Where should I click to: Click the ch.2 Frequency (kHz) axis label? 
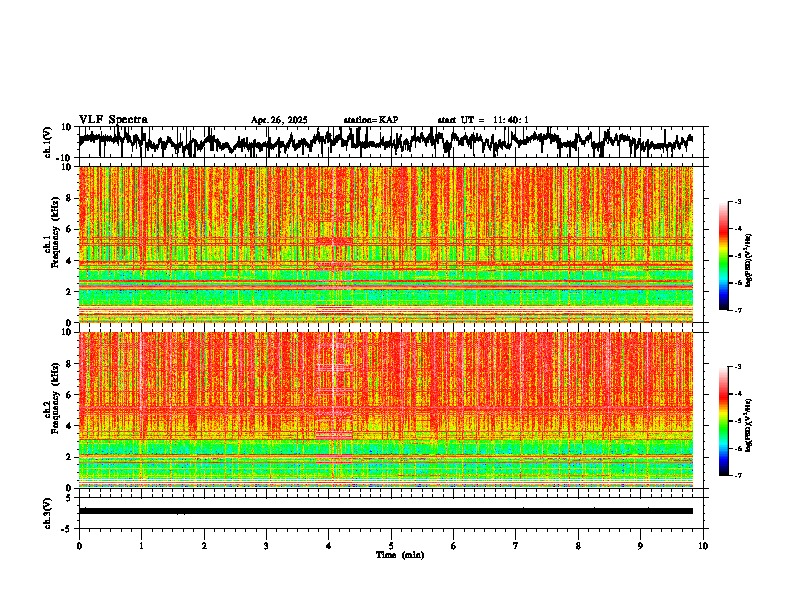pyautogui.click(x=51, y=398)
